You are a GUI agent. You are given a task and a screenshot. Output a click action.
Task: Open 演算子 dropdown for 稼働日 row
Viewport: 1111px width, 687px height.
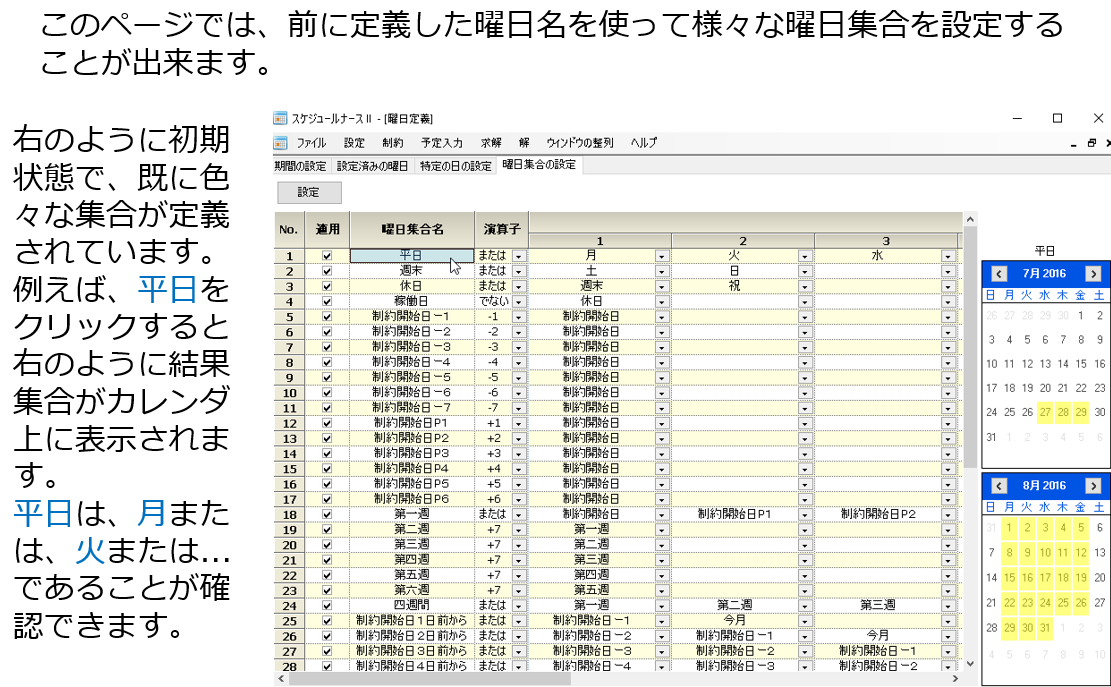pos(519,302)
